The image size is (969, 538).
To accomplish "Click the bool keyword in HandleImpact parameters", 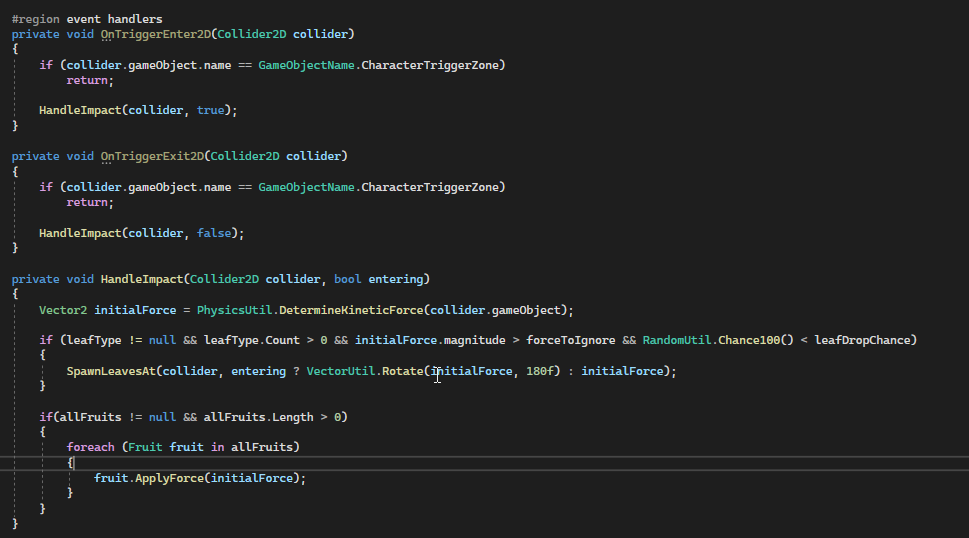I will (348, 278).
